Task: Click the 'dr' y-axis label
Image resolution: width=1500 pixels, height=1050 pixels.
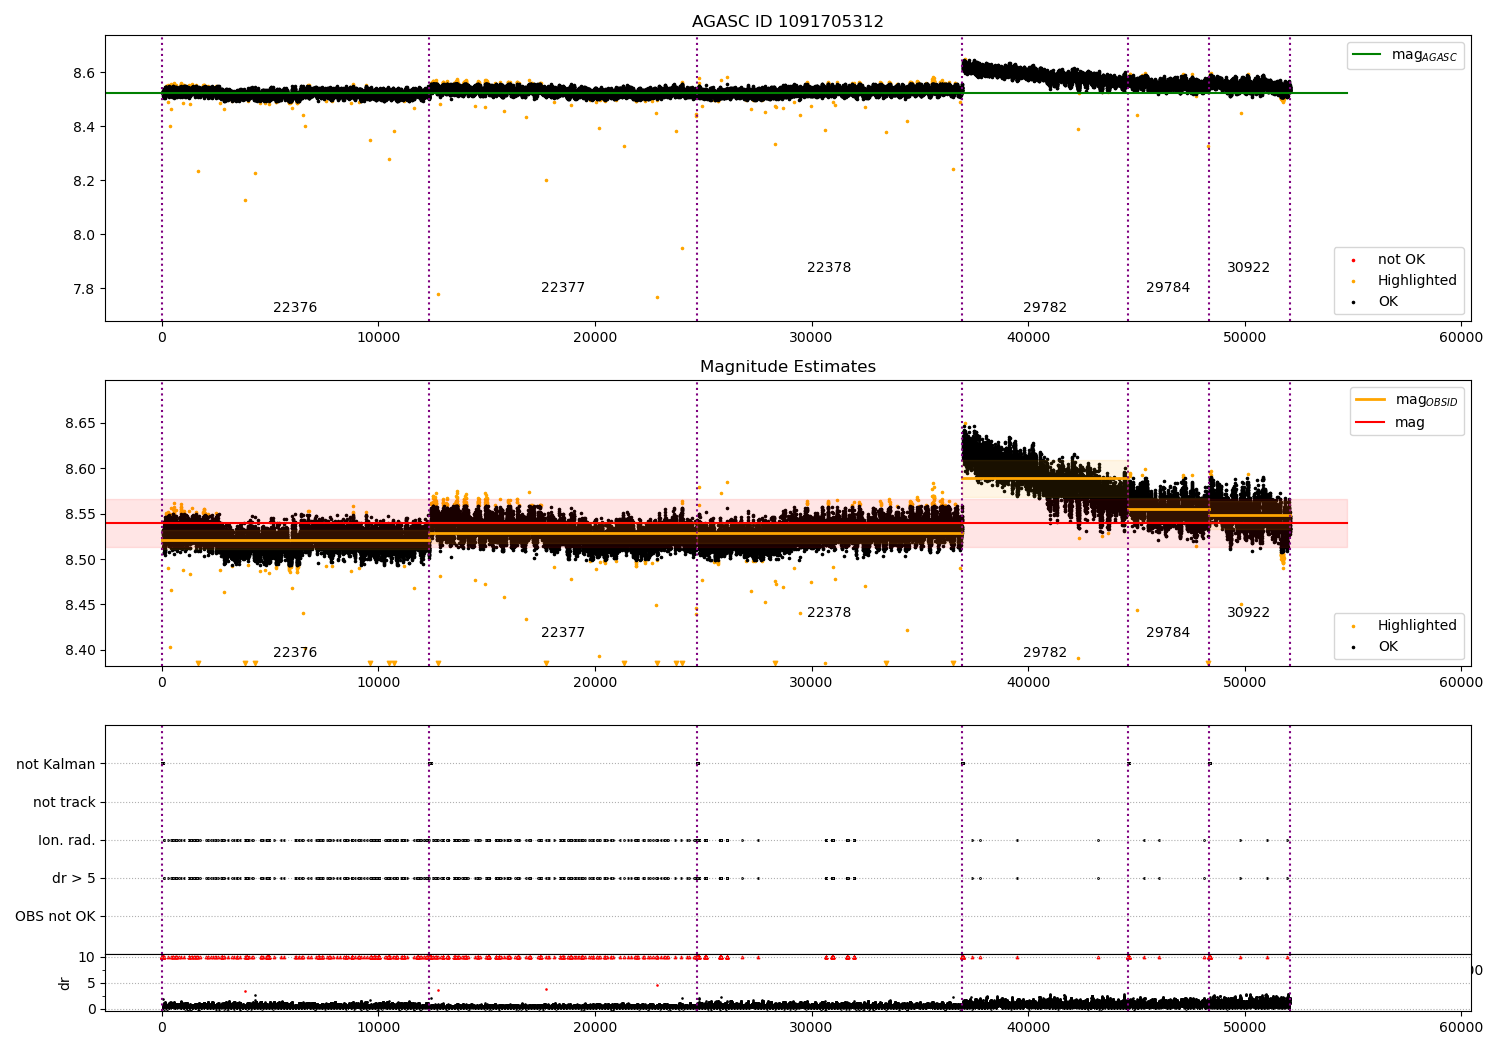Action: tap(65, 983)
